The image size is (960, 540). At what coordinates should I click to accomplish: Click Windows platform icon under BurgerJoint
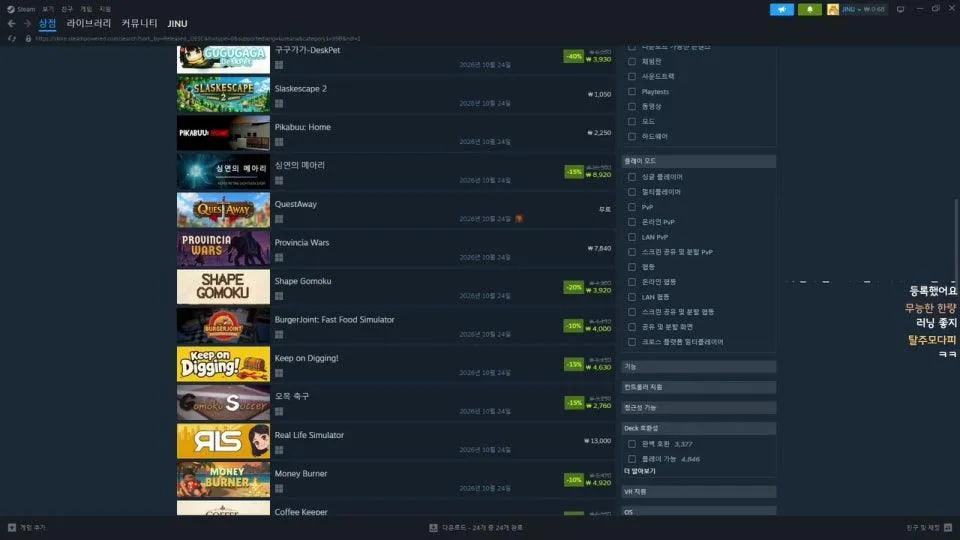coord(279,335)
